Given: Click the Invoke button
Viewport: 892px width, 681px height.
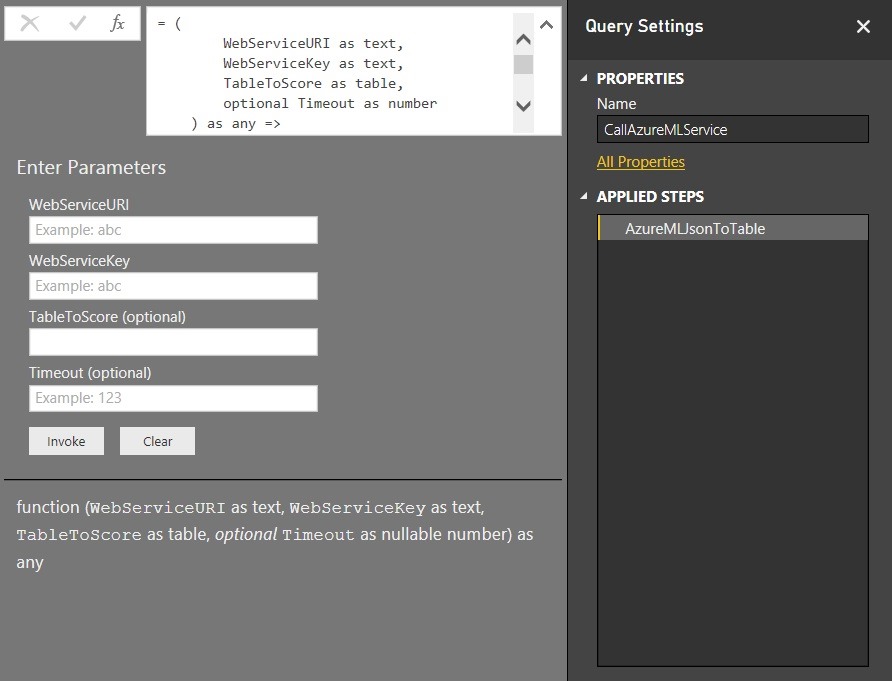Looking at the screenshot, I should [67, 441].
